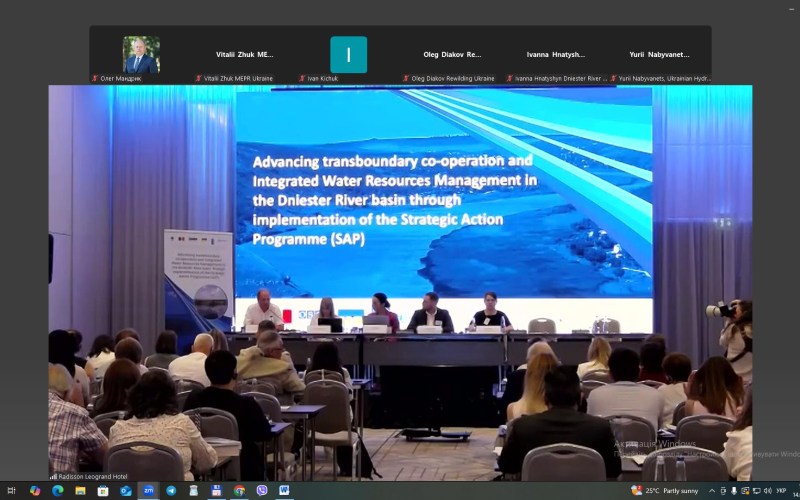Open Outlook from the taskbar
800x500 pixels.
tap(126, 491)
